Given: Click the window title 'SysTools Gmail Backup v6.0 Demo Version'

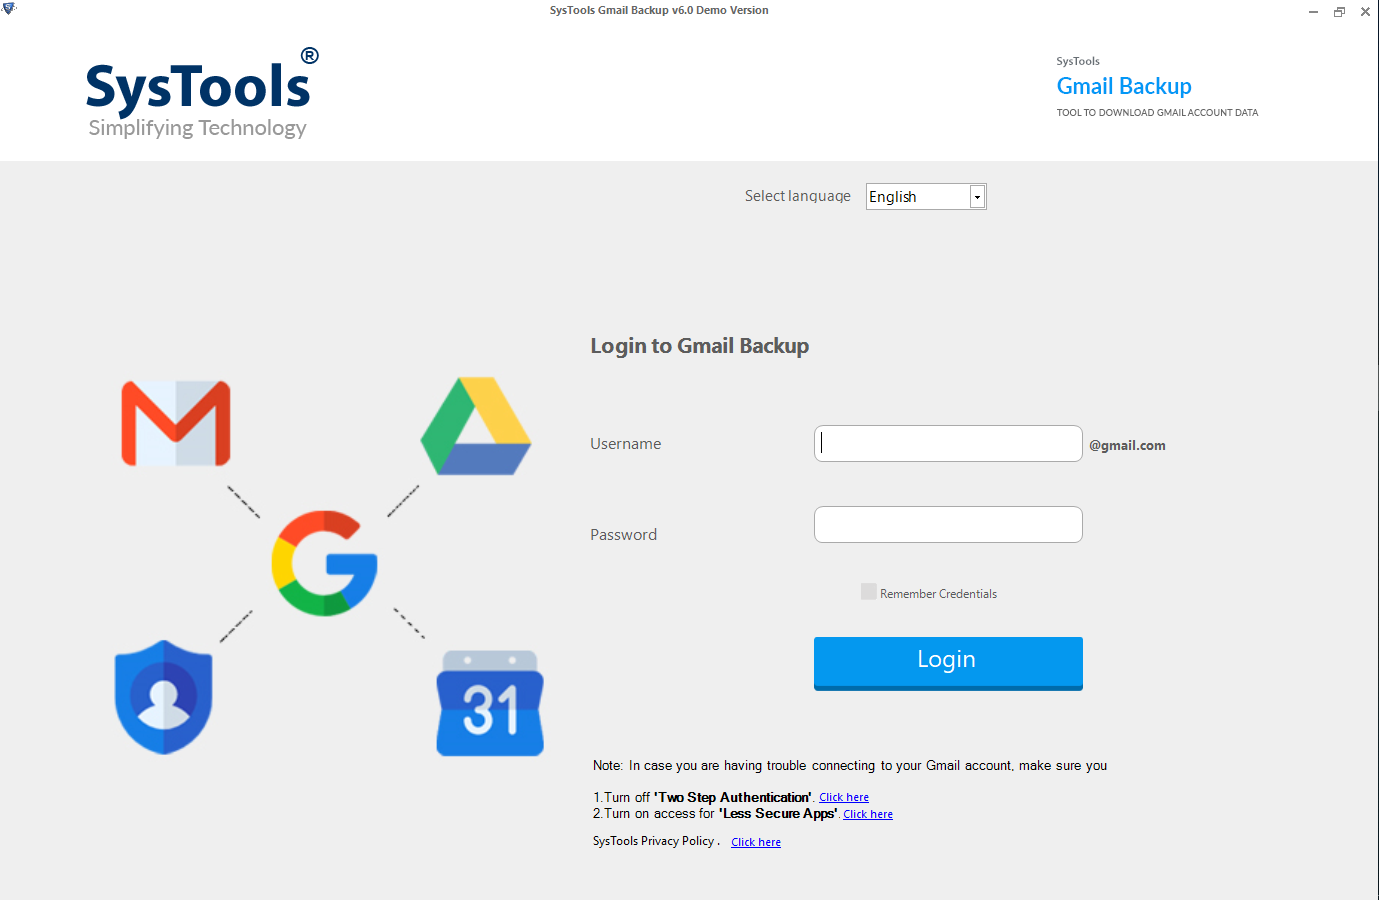Looking at the screenshot, I should tap(659, 10).
